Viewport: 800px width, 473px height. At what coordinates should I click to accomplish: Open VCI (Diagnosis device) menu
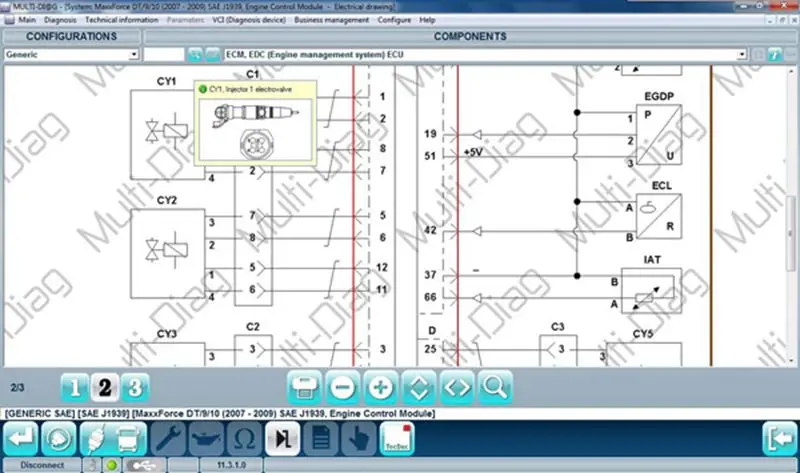[x=249, y=20]
